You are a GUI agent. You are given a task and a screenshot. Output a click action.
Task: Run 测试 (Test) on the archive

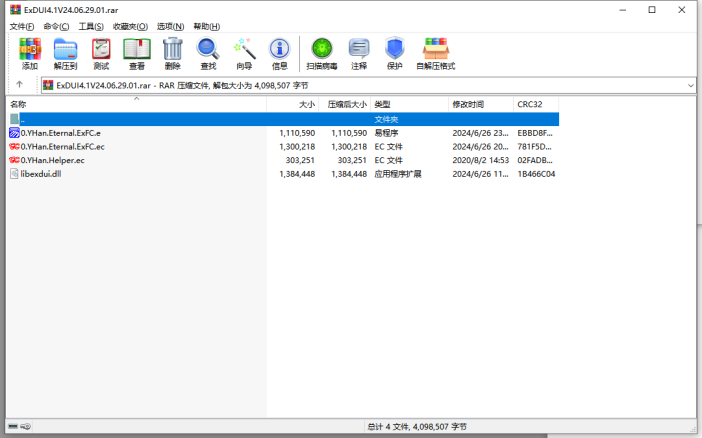pyautogui.click(x=101, y=53)
